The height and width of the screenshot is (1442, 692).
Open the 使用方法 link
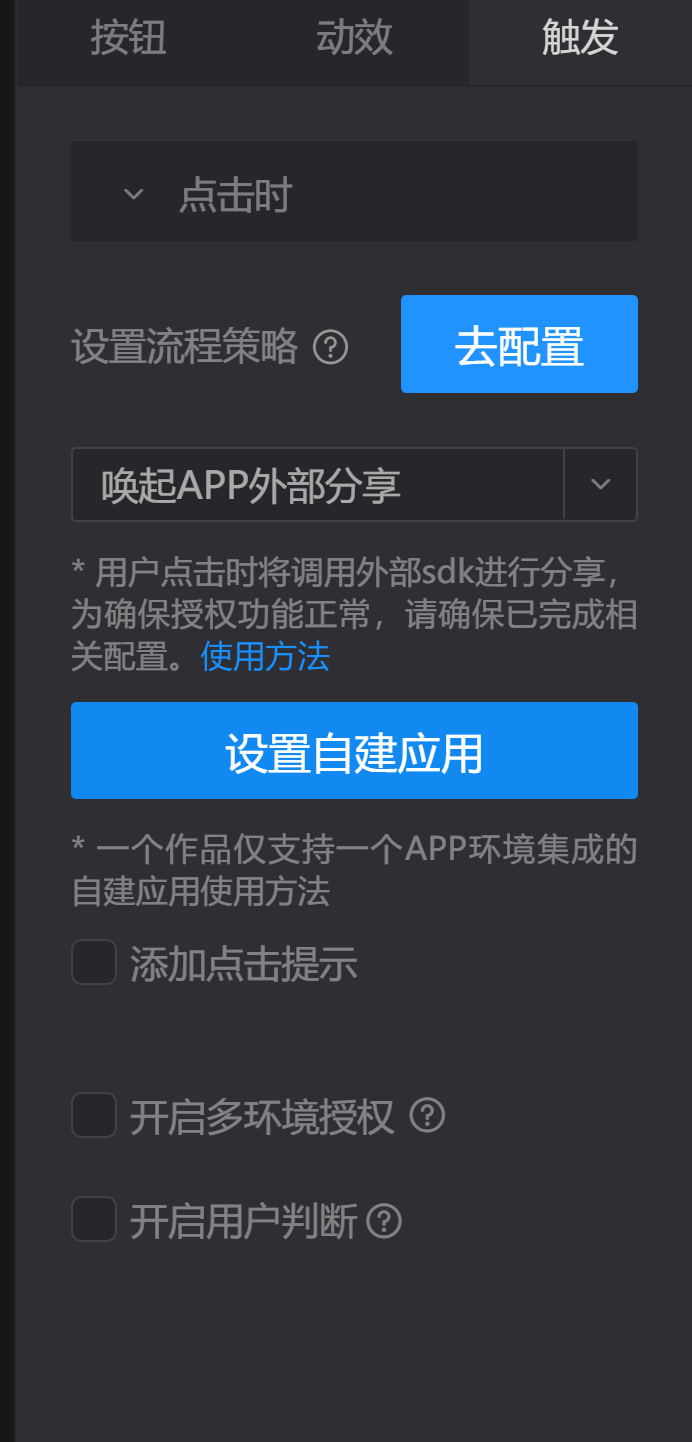click(x=265, y=657)
